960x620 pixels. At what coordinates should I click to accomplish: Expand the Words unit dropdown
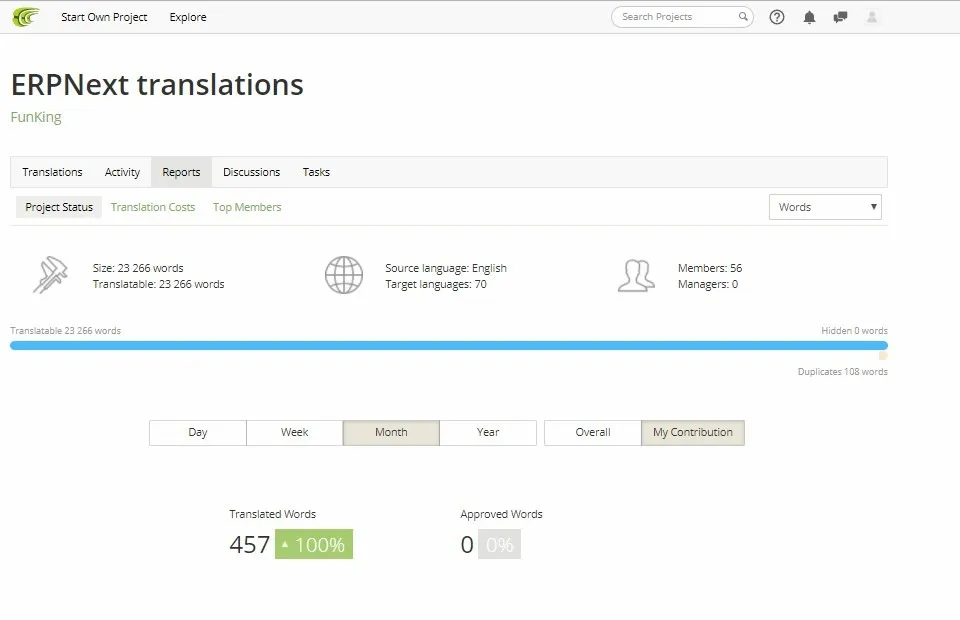pyautogui.click(x=825, y=207)
